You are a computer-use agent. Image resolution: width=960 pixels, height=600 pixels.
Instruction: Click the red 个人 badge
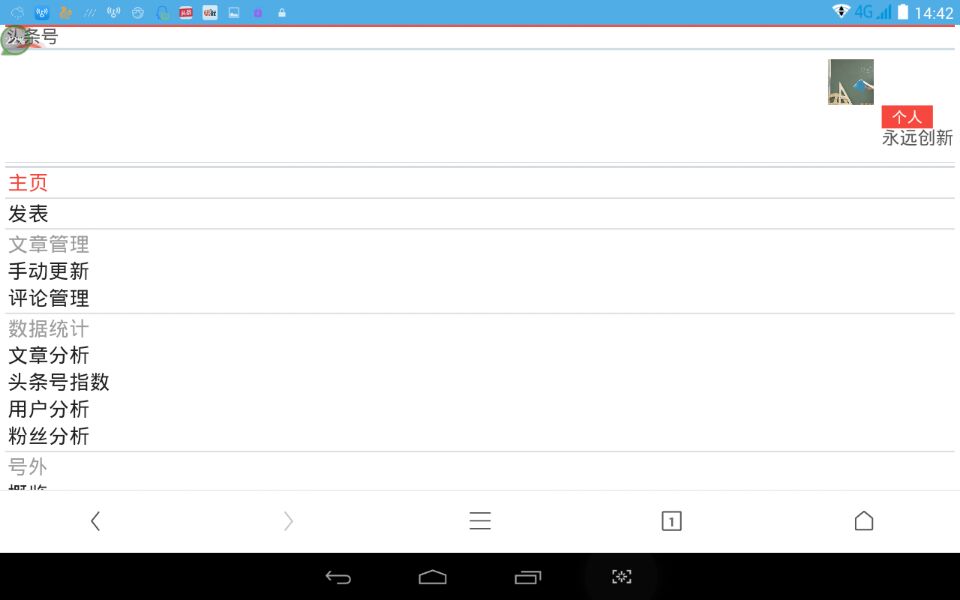[x=907, y=116]
